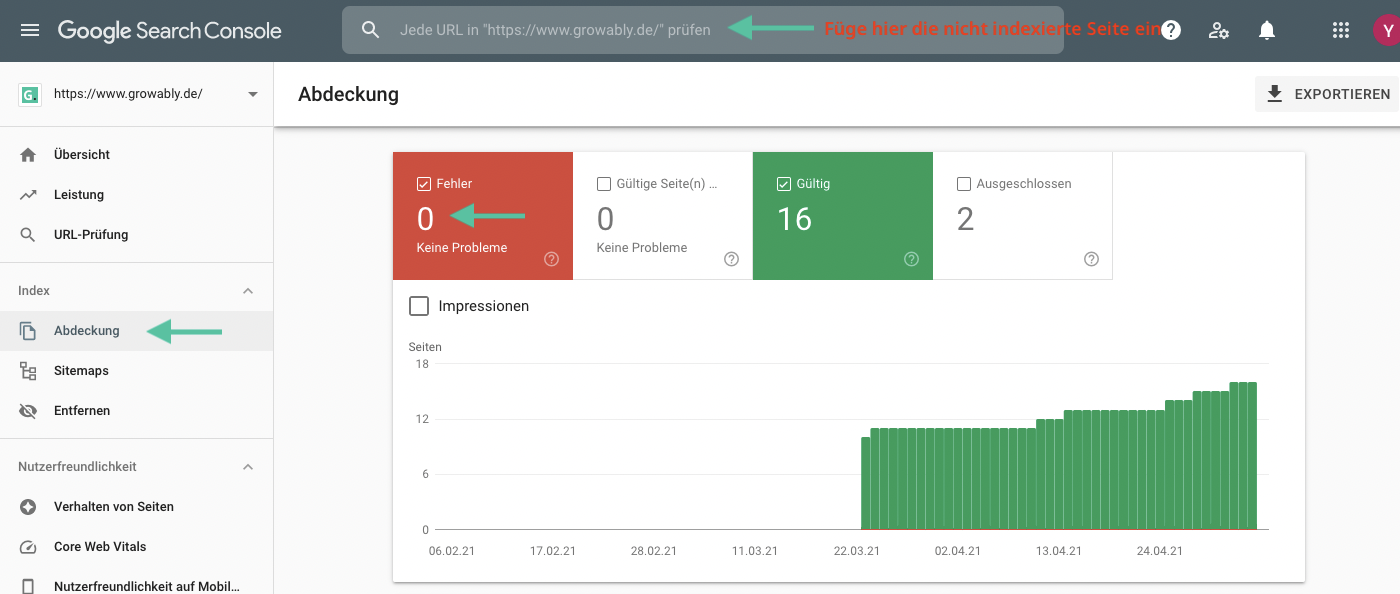
Task: Click help icon on Gültige Seite(n) card
Action: pyautogui.click(x=731, y=259)
